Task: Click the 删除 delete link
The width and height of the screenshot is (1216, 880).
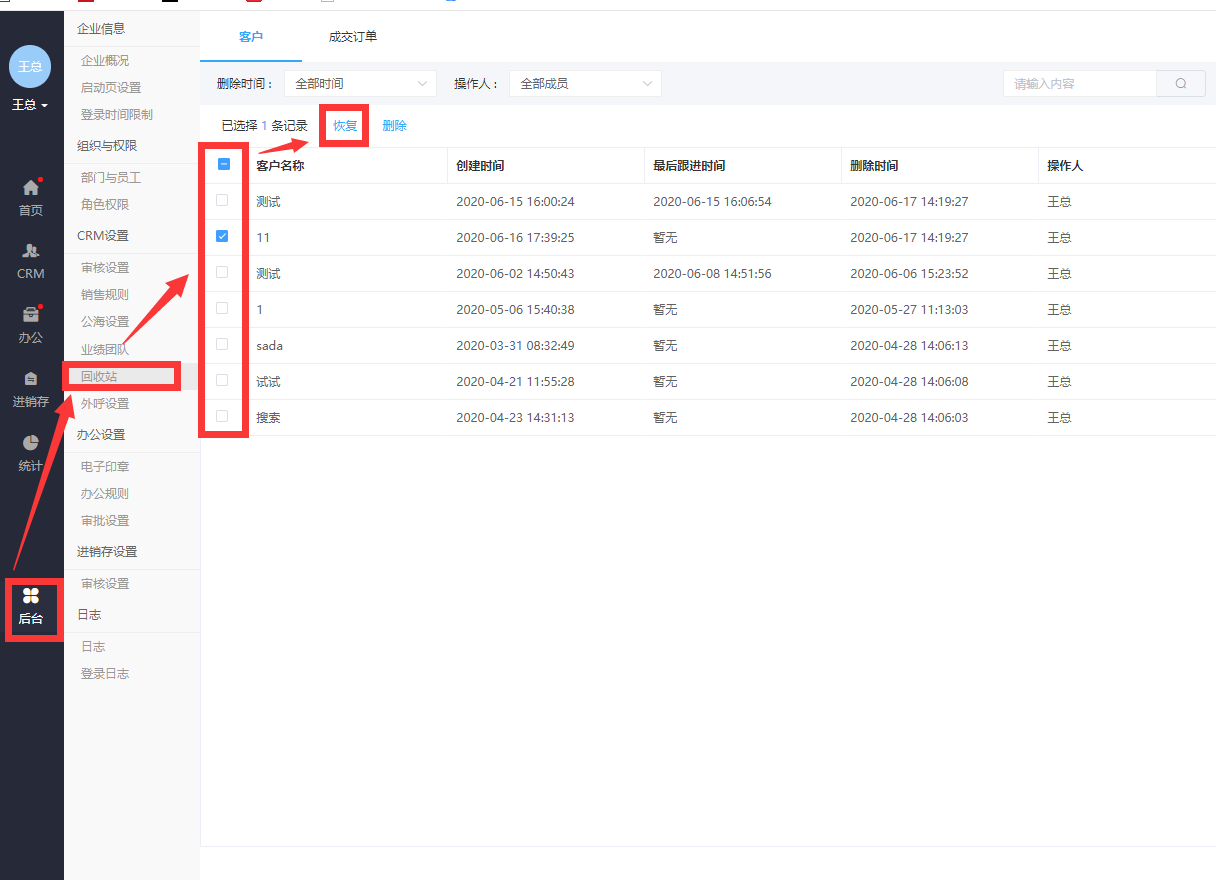Action: [394, 126]
